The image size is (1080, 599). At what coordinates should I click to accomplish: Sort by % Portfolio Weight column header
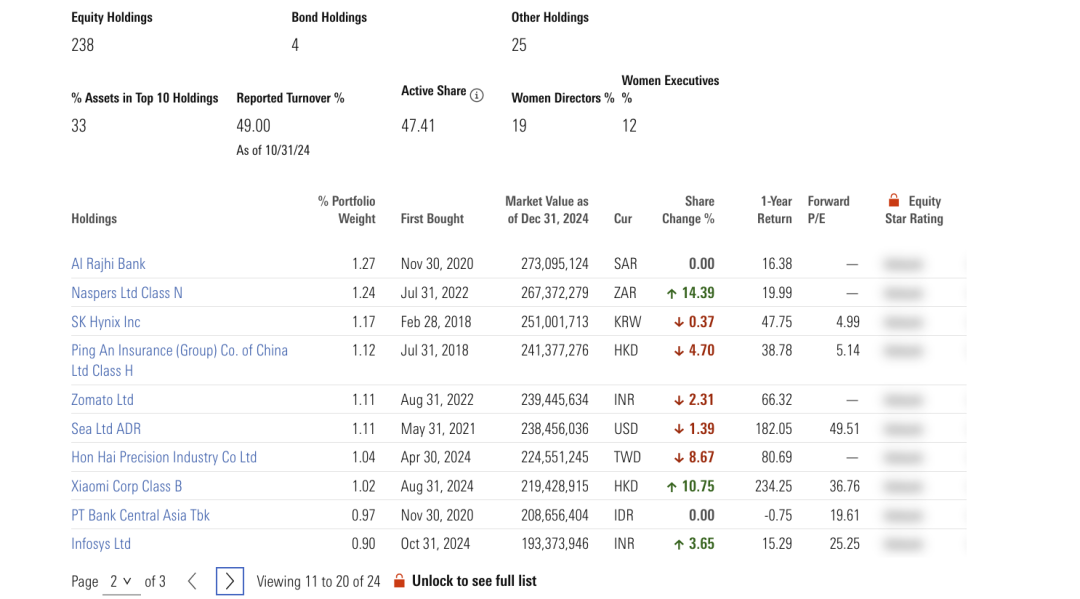(346, 210)
